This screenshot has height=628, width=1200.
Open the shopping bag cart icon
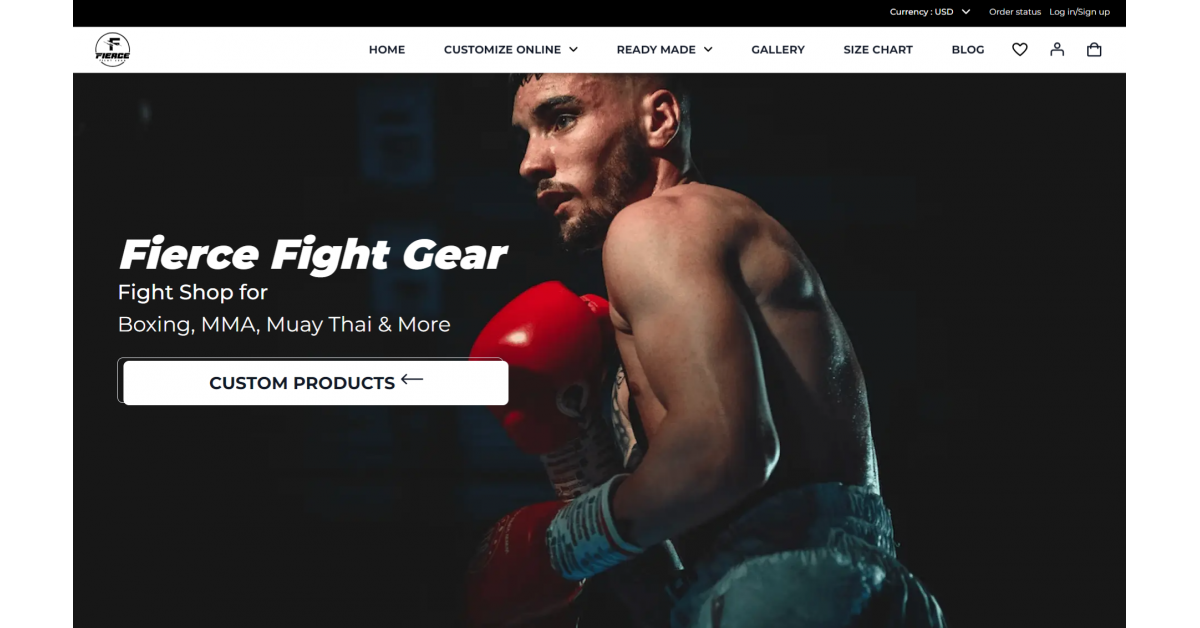tap(1094, 49)
